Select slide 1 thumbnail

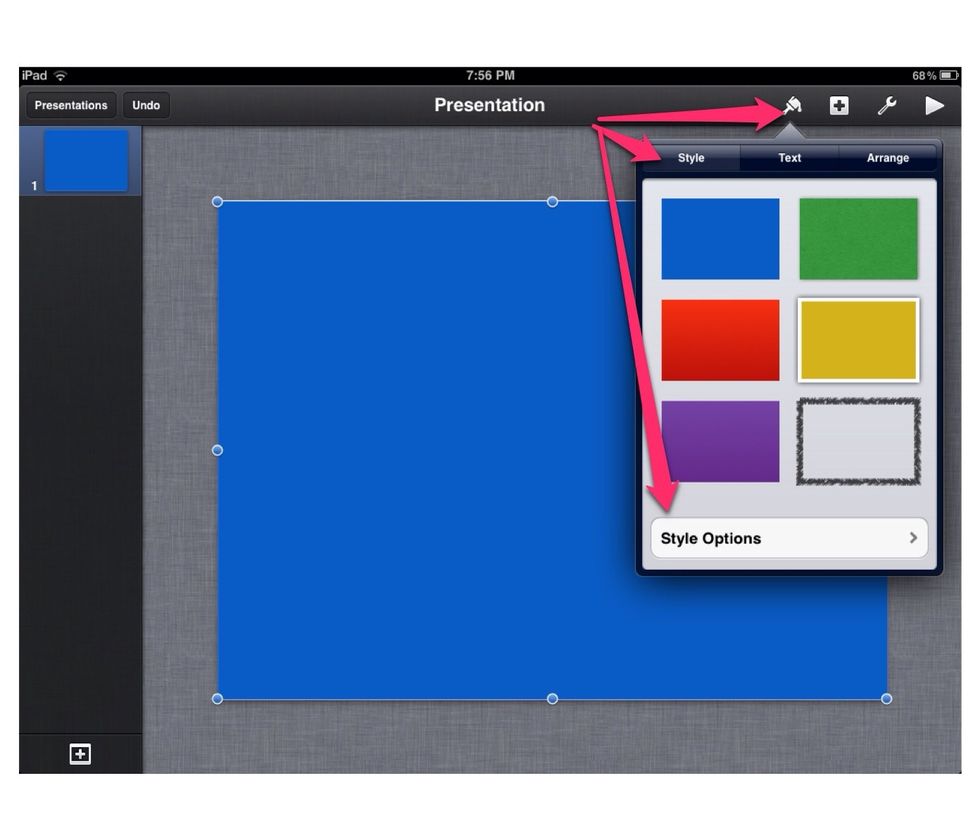point(86,160)
